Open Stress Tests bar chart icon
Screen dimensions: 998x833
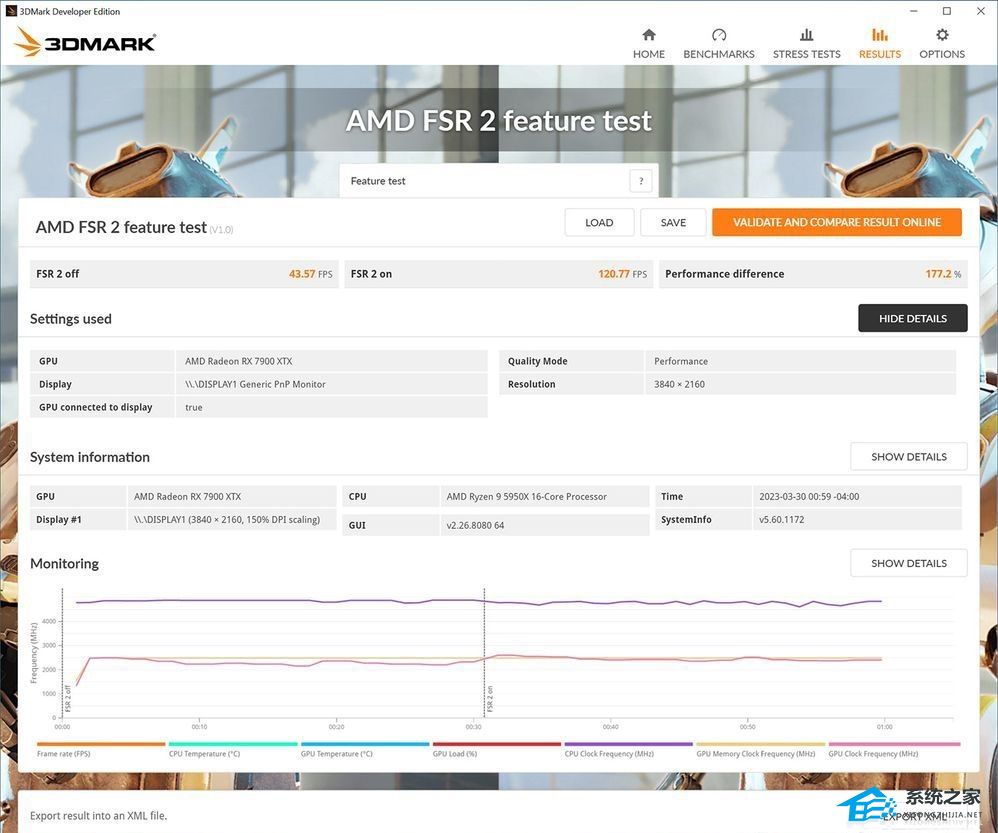coord(806,35)
